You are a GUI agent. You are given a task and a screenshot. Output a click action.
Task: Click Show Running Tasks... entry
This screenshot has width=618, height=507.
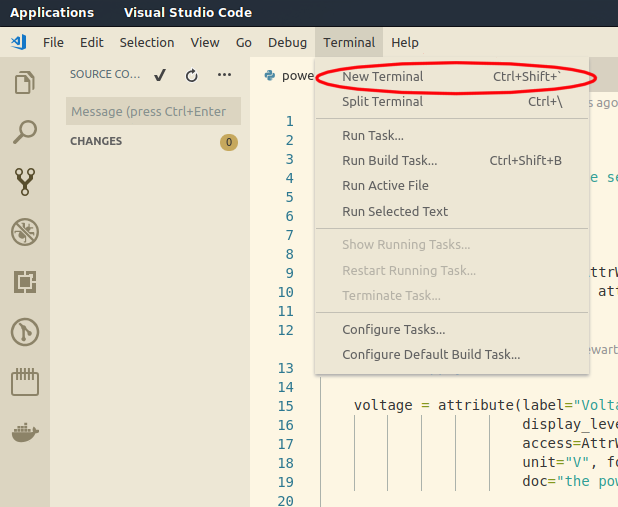pyautogui.click(x=452, y=244)
